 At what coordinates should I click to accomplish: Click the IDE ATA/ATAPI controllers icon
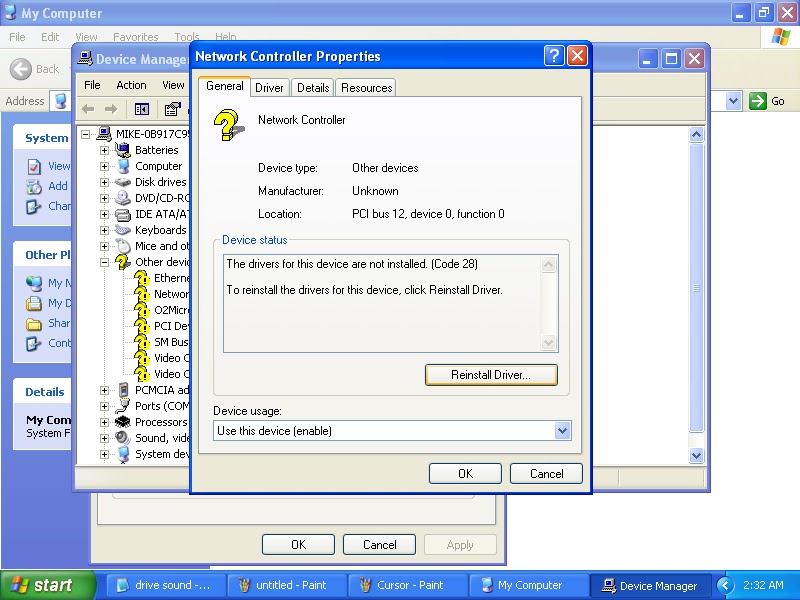tap(123, 214)
